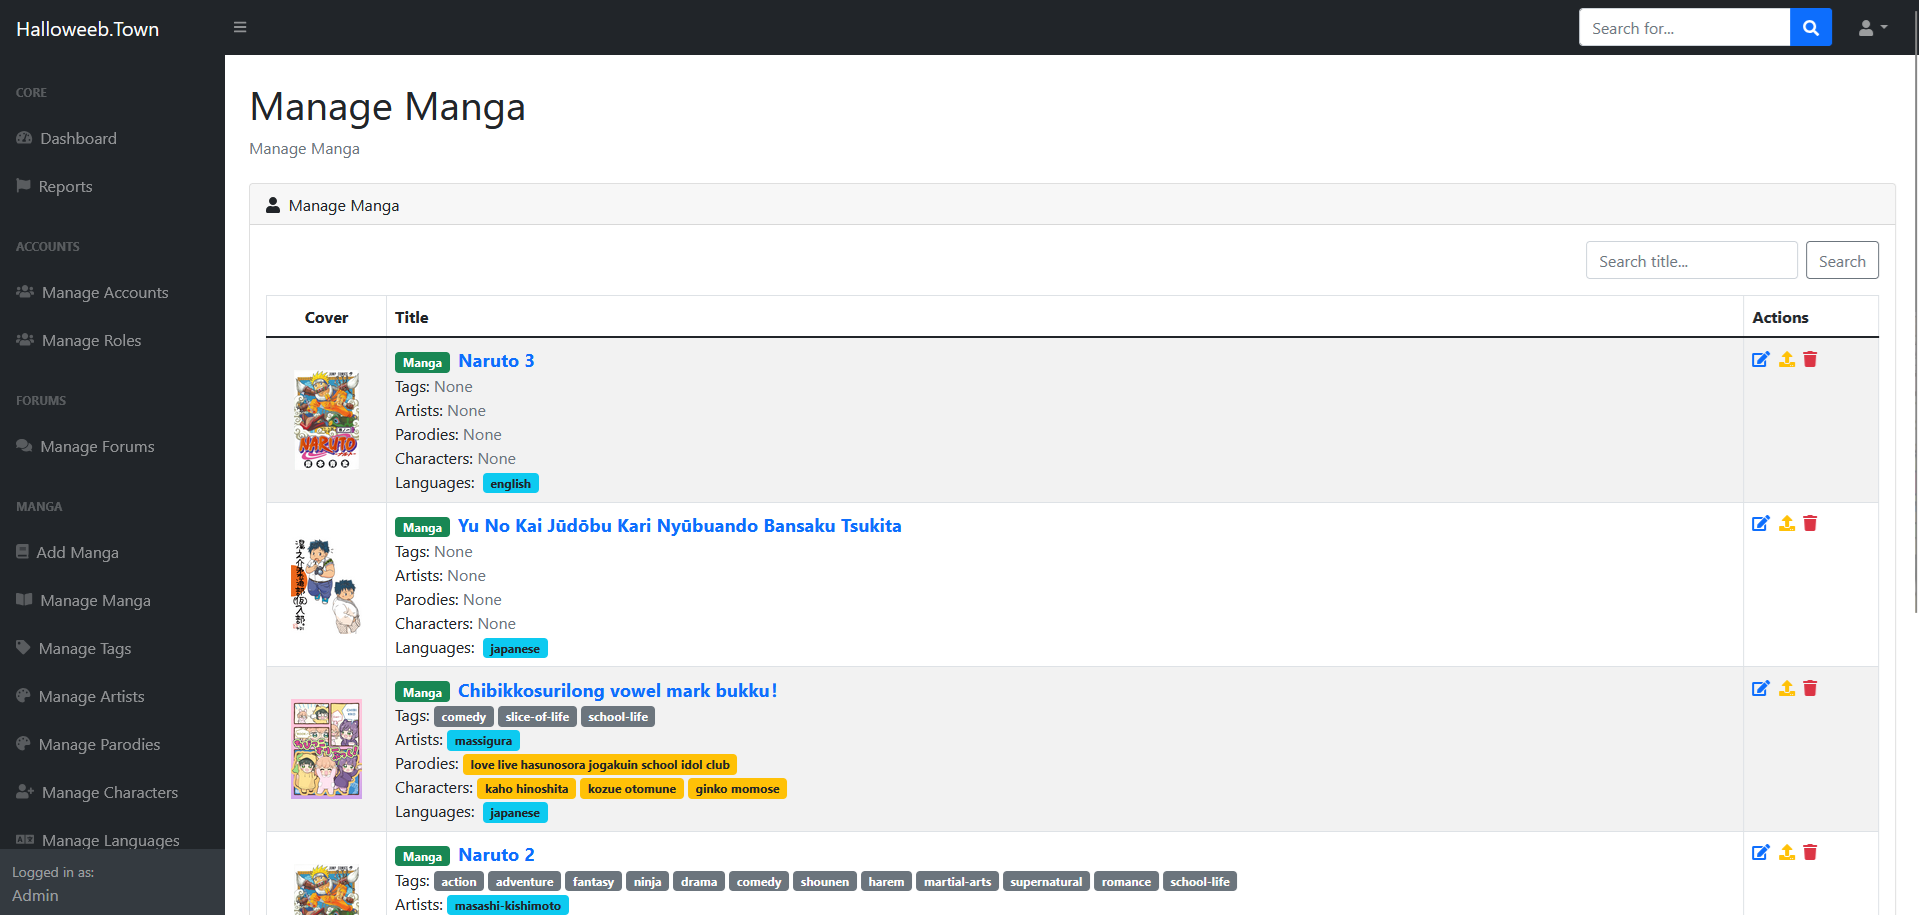Click the 'kaho hinoshita' character badge
Viewport: 1919px width, 915px height.
click(x=527, y=789)
